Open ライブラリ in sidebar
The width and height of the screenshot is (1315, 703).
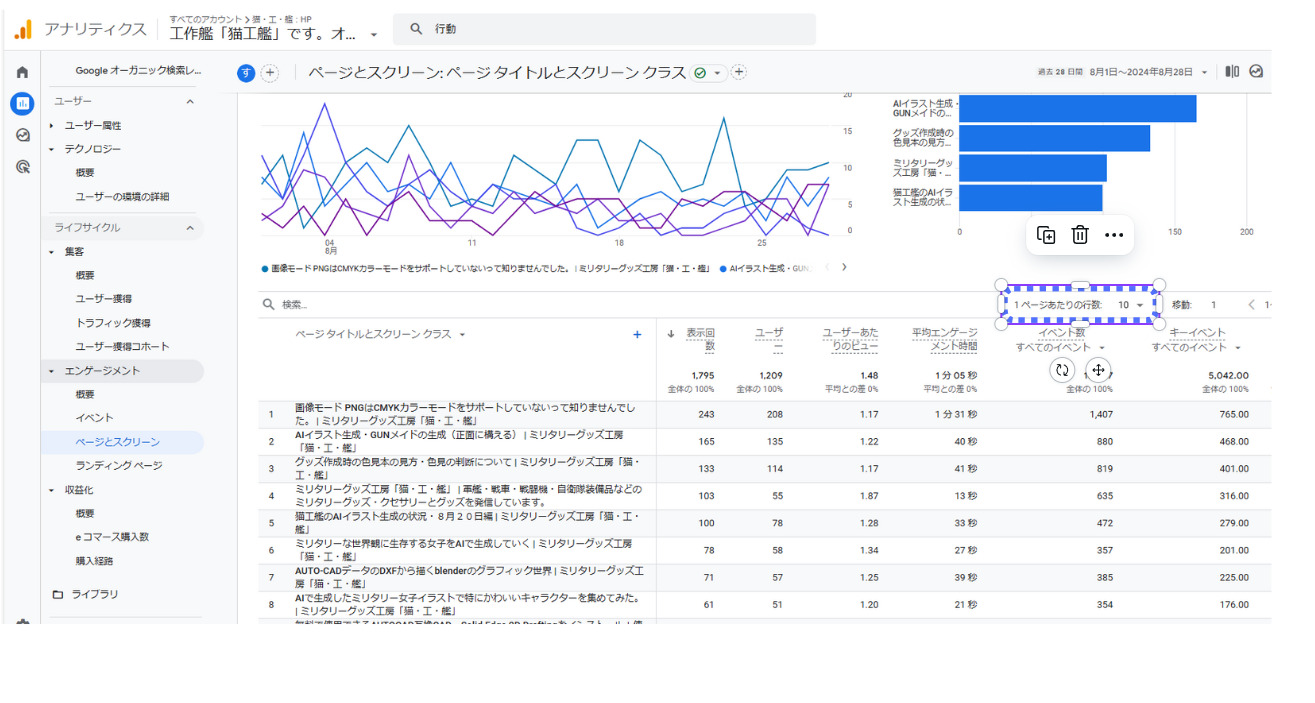pos(95,594)
